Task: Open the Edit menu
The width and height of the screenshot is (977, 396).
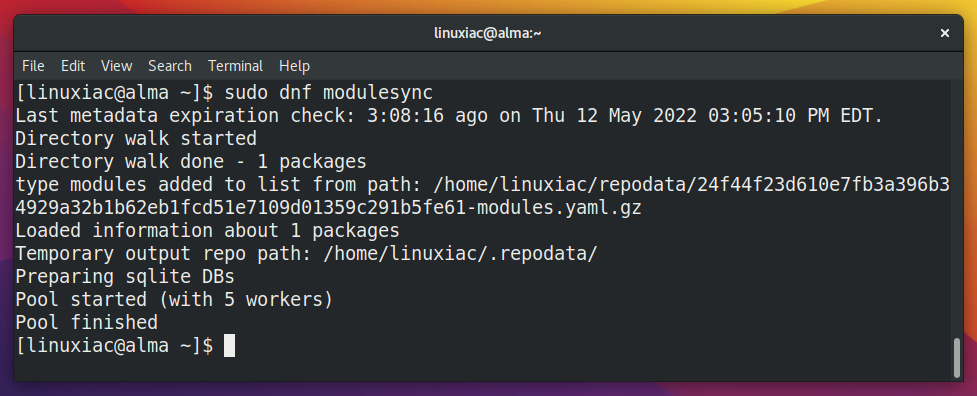Action: point(73,66)
